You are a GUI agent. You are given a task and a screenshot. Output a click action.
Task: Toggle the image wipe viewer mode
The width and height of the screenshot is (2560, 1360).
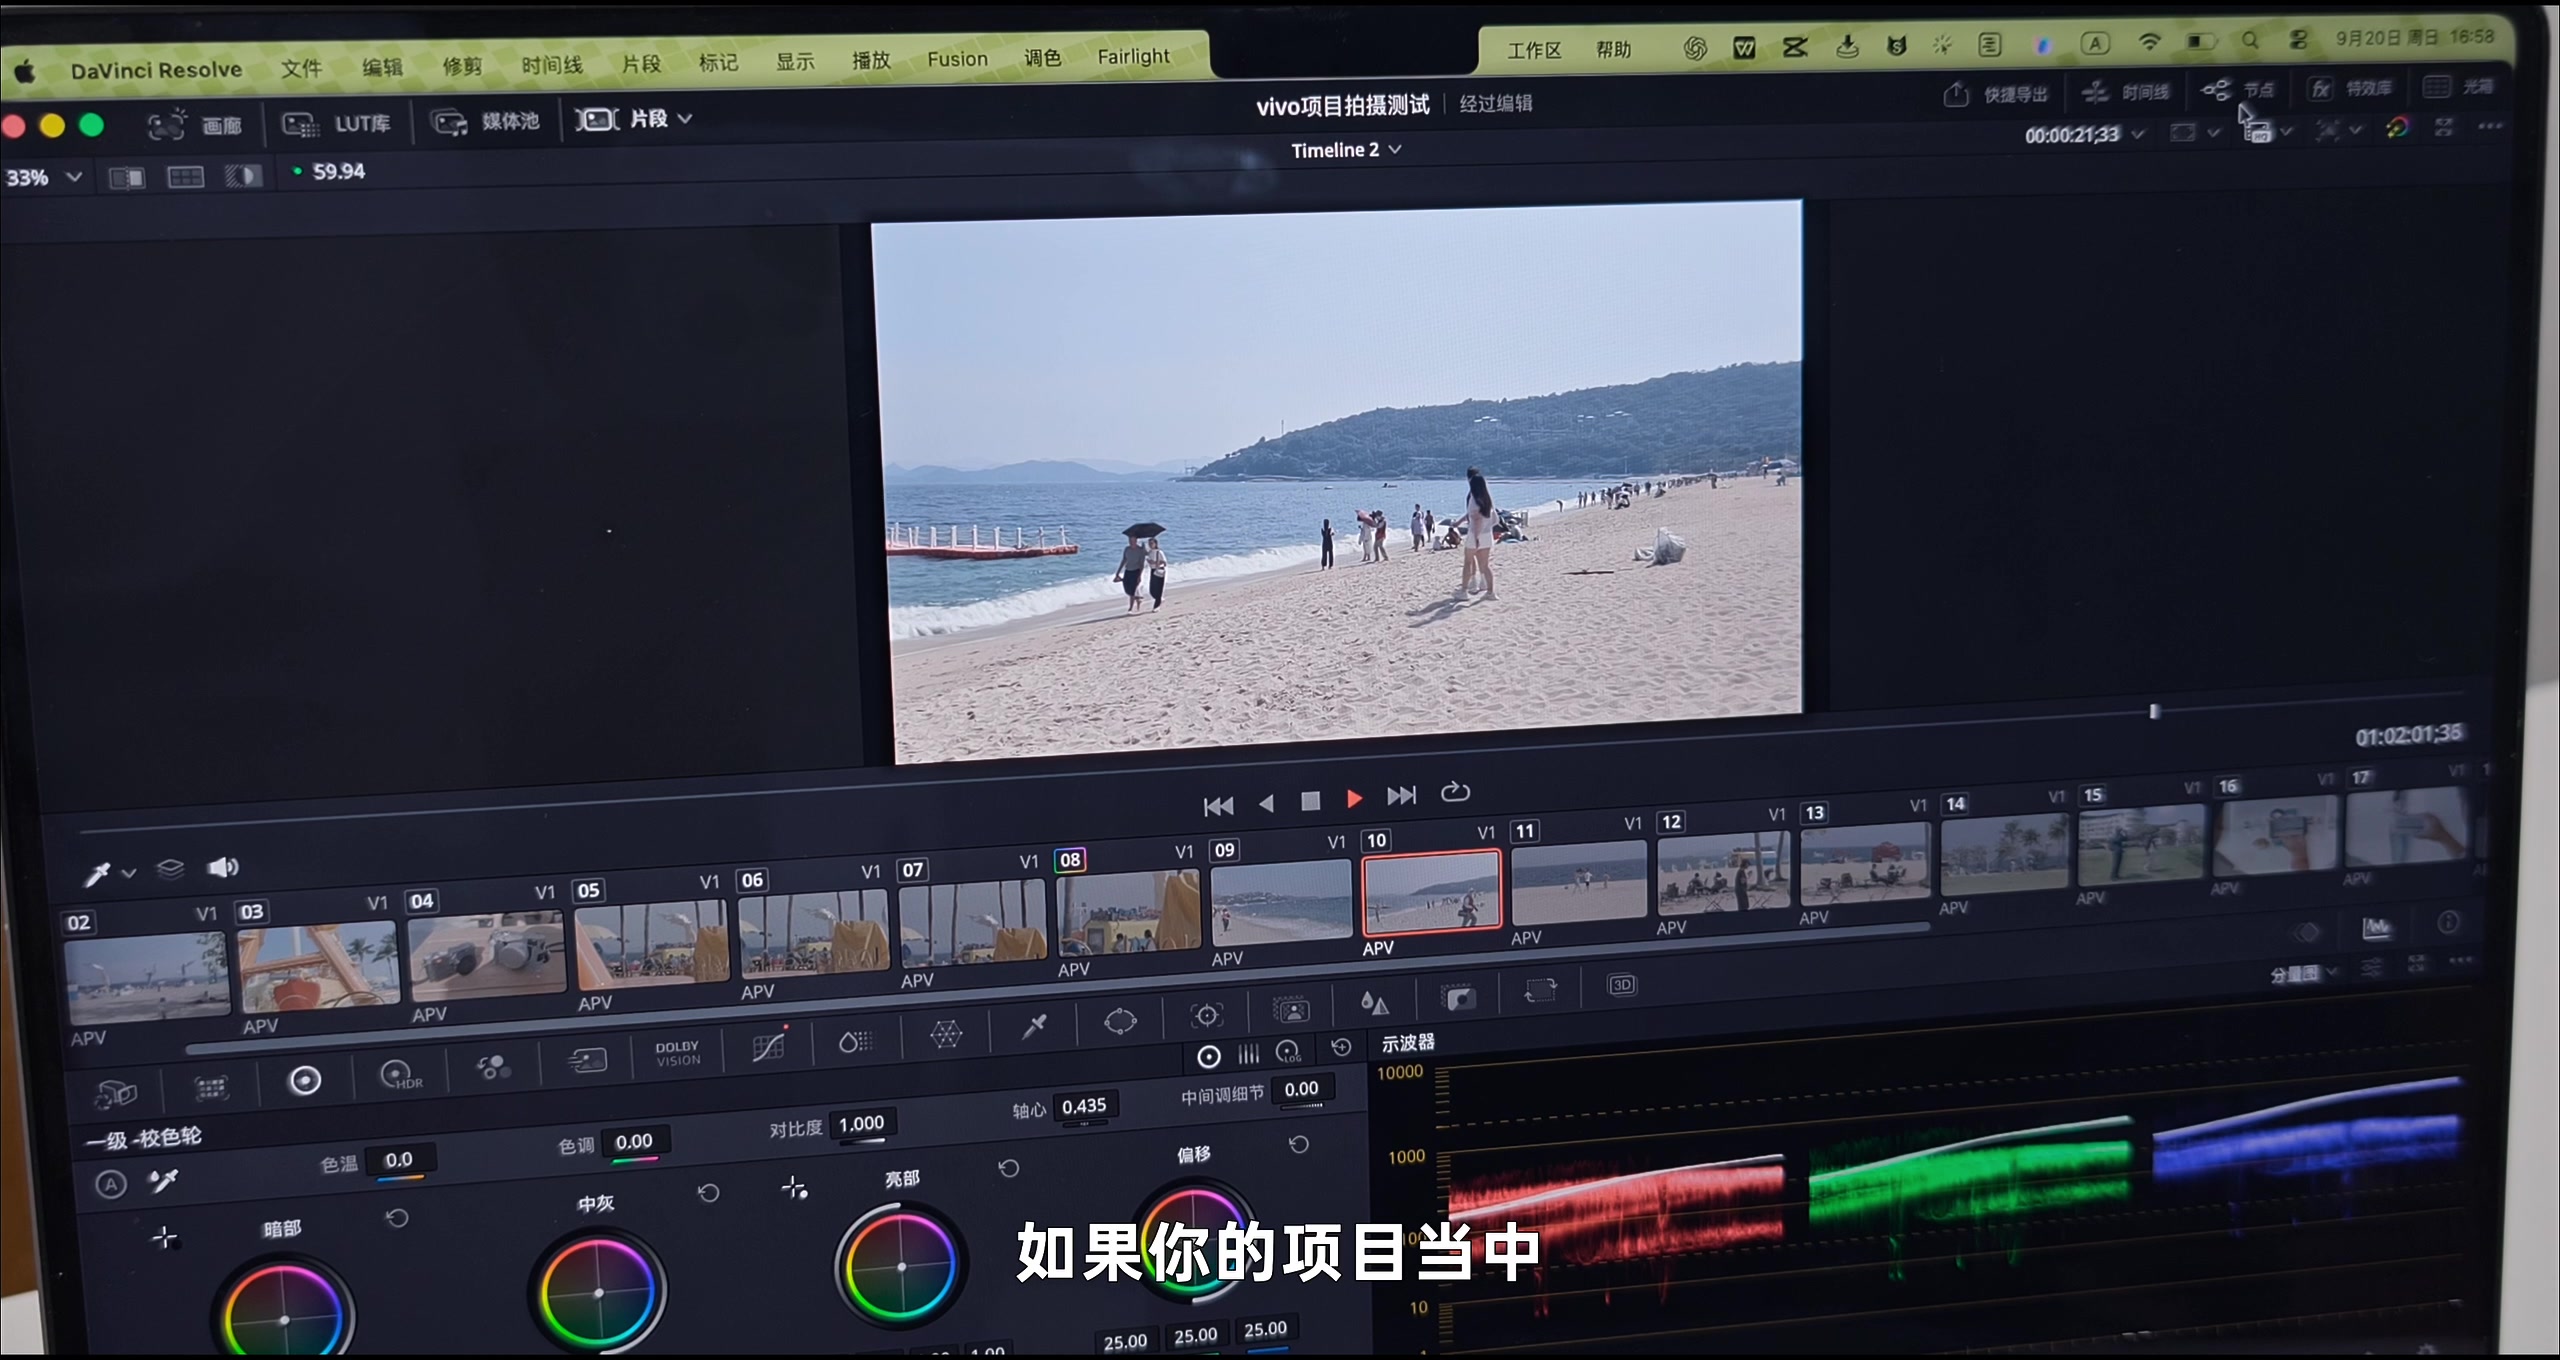(x=126, y=178)
